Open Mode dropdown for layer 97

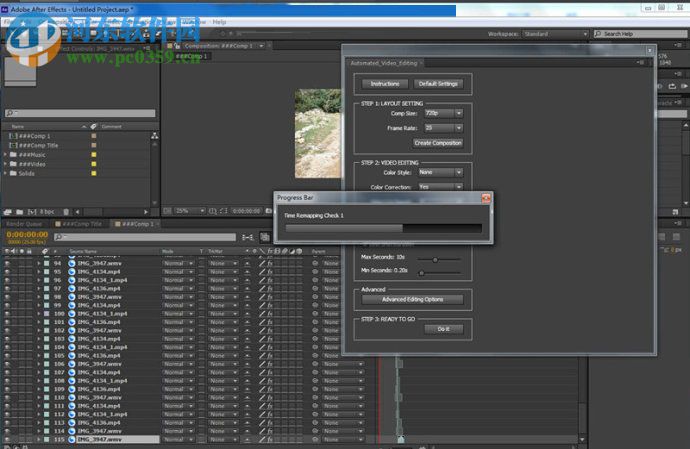click(178, 288)
